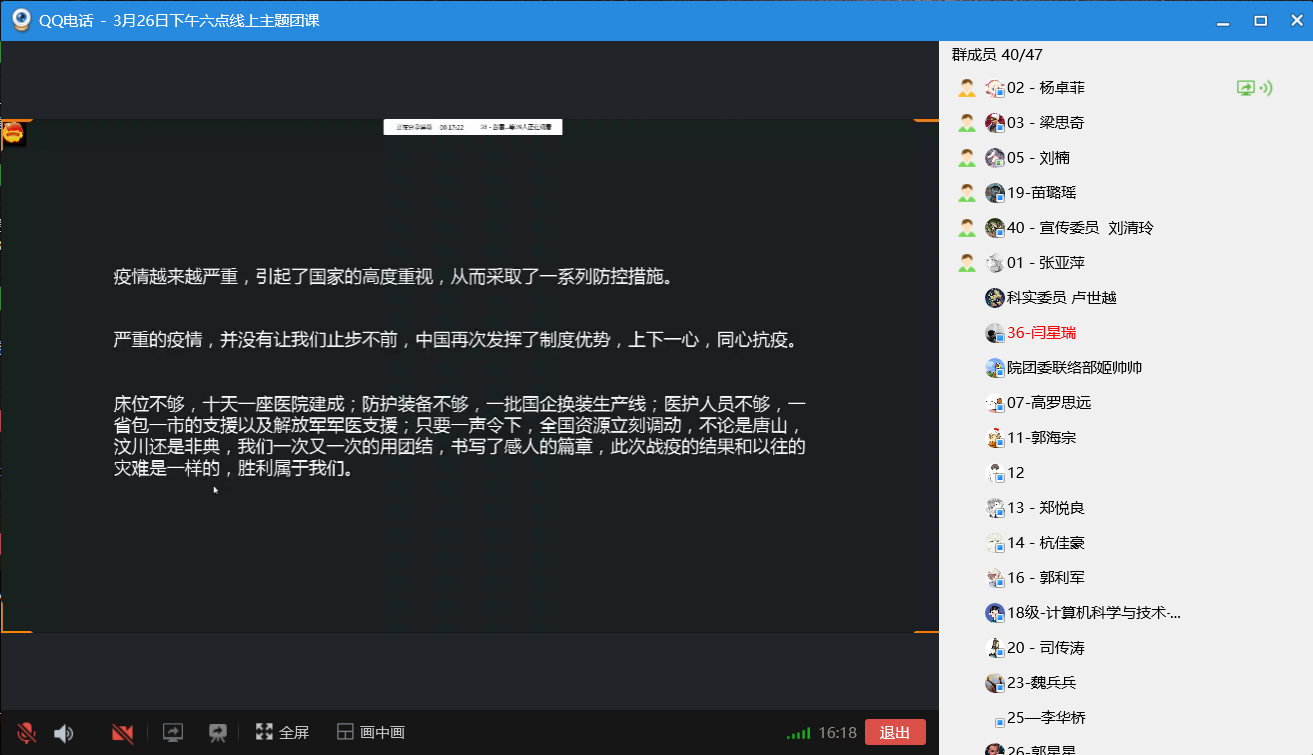Turn on the disabled camera
The image size is (1313, 755).
pyautogui.click(x=123, y=733)
